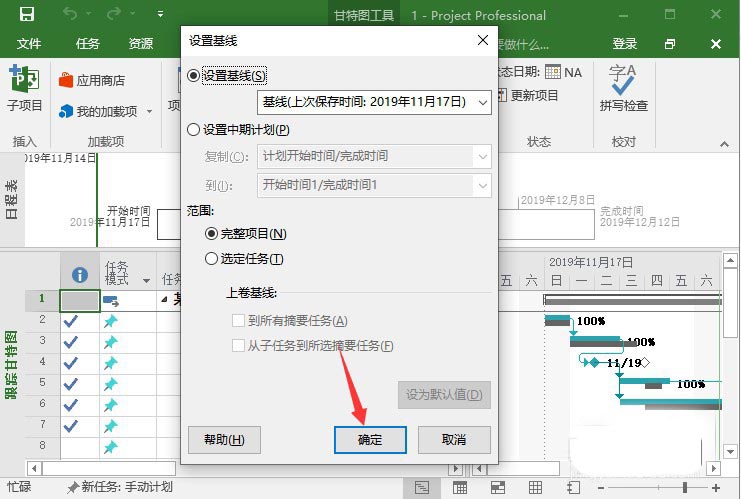Select the 设置基线 radio button

[195, 76]
